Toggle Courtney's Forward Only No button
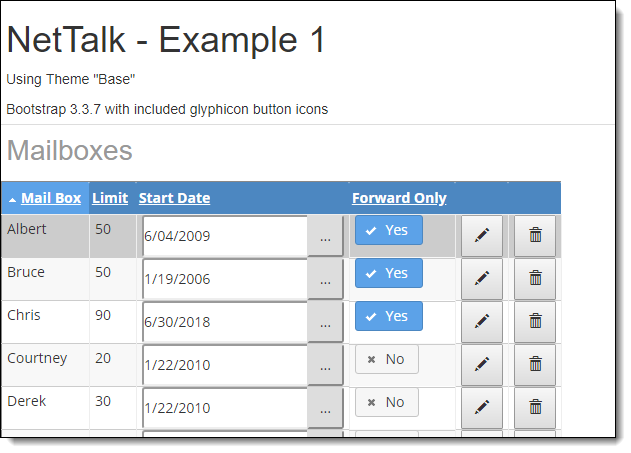 387,359
